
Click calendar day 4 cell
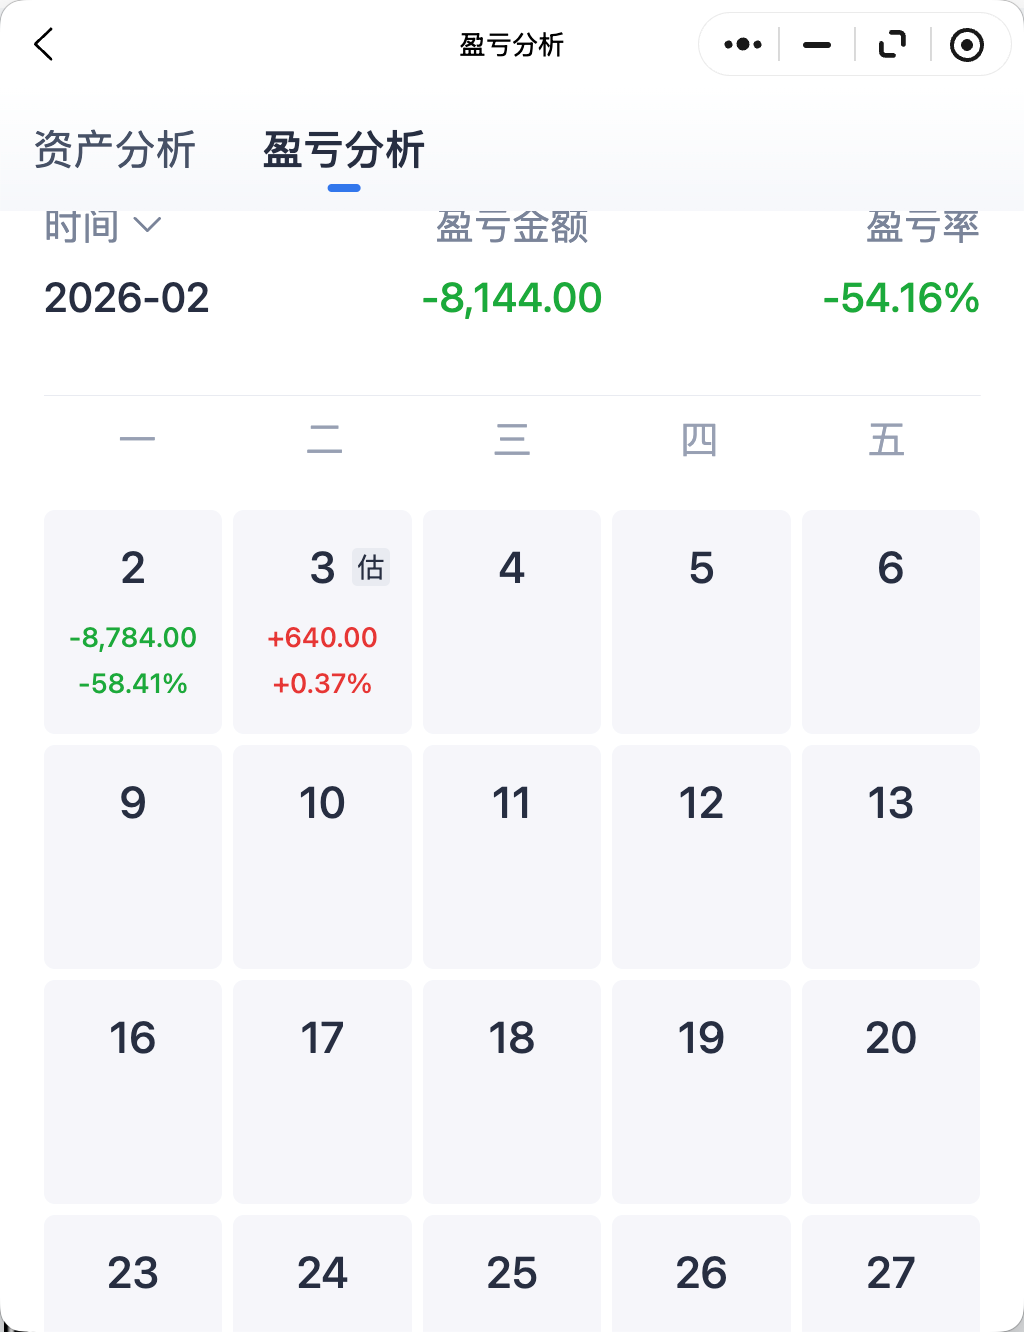[512, 621]
